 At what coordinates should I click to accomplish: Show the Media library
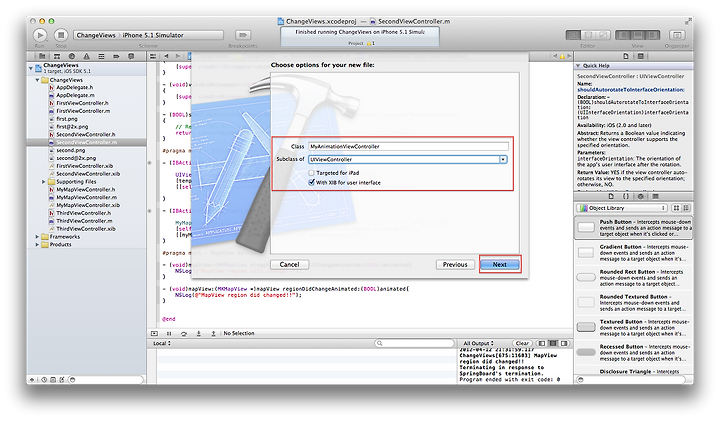656,196
